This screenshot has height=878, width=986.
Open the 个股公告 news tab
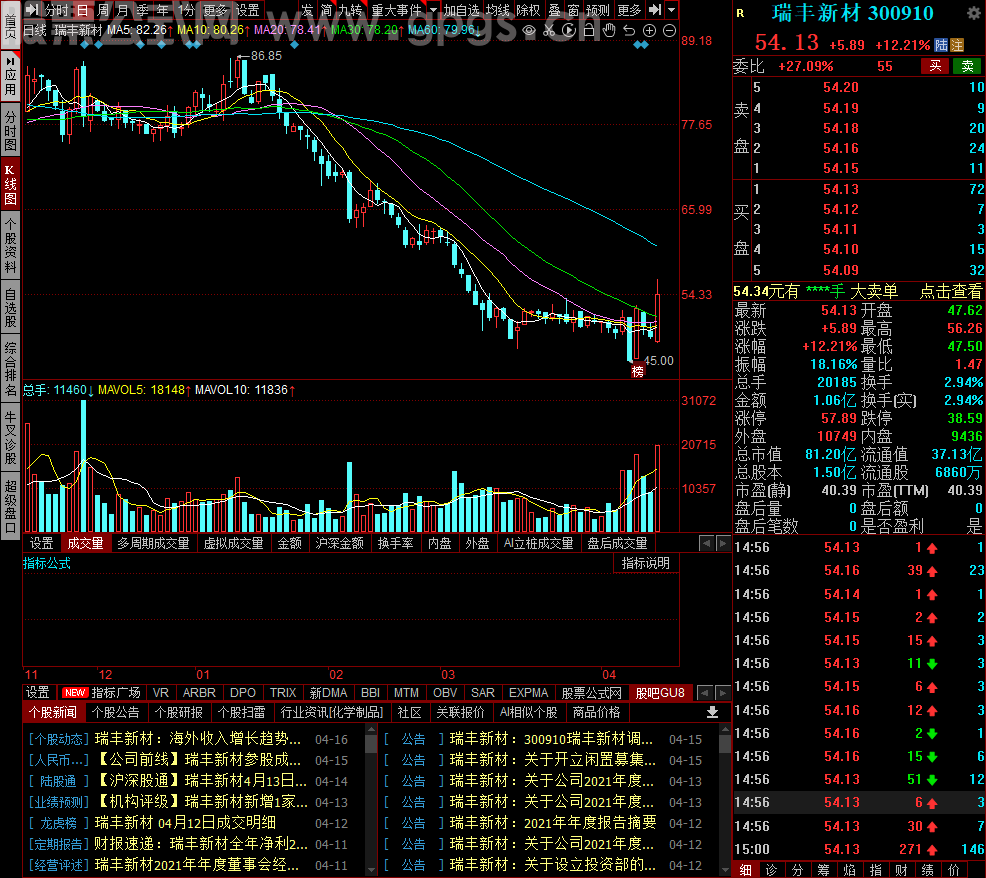116,712
